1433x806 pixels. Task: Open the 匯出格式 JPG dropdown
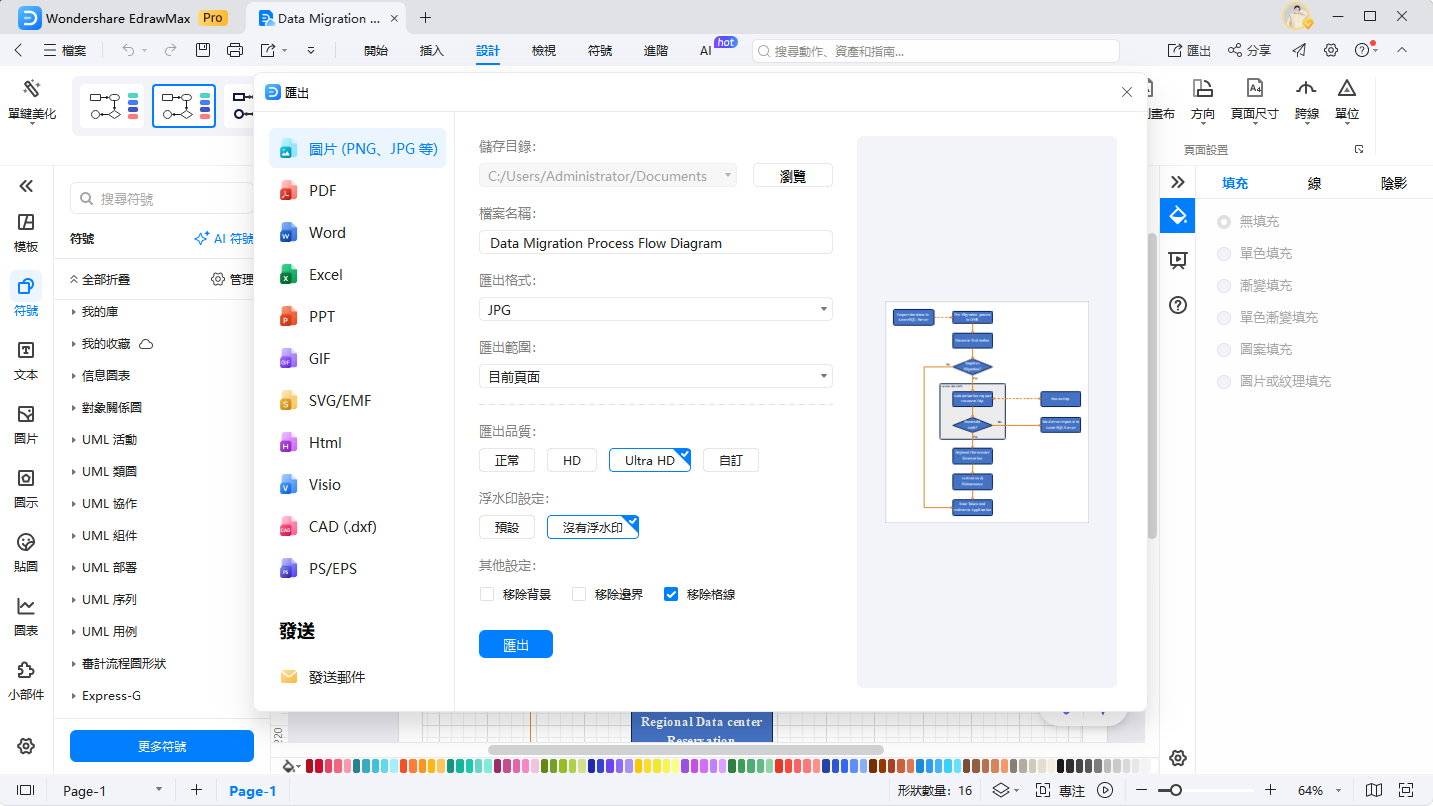click(655, 310)
